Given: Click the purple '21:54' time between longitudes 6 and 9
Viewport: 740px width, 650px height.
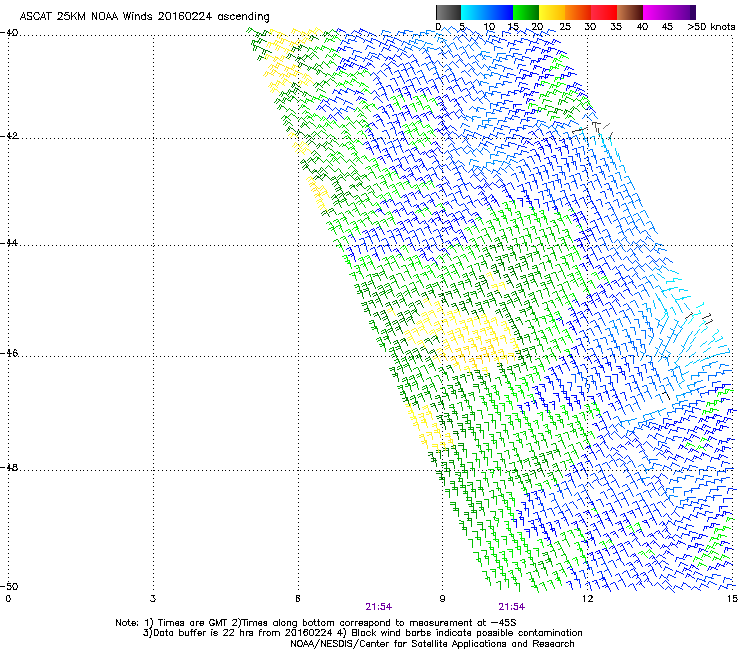Looking at the screenshot, I should point(378,607).
